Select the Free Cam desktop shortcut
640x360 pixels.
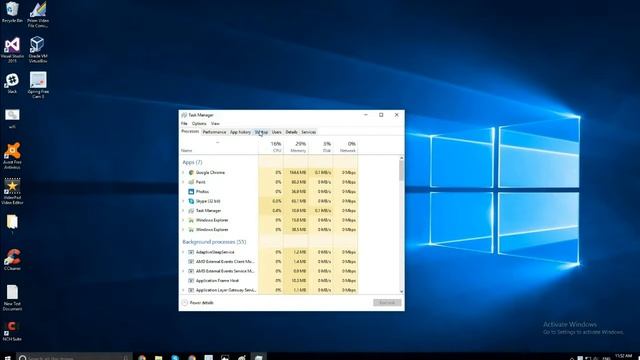(x=38, y=85)
